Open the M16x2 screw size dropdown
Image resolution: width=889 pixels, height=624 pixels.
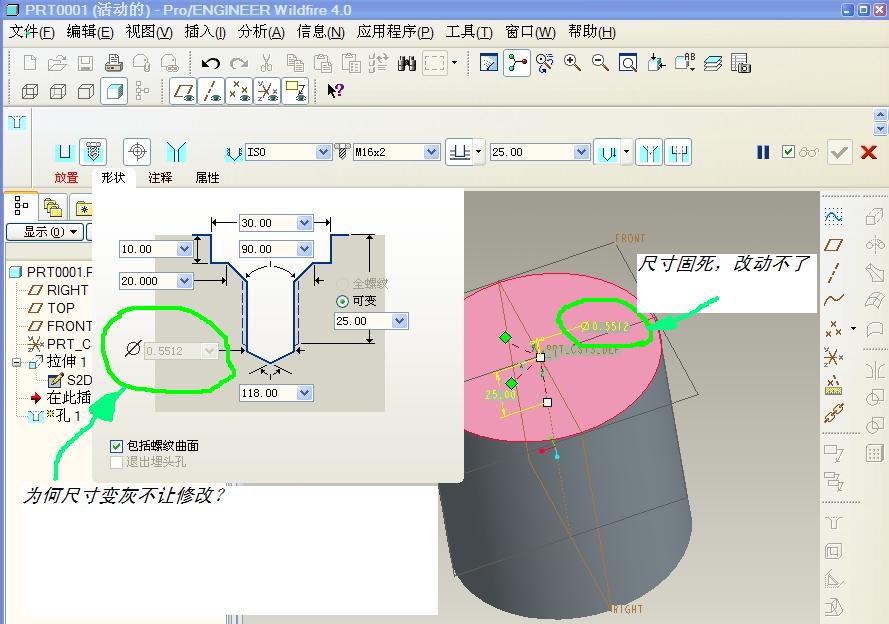[431, 152]
